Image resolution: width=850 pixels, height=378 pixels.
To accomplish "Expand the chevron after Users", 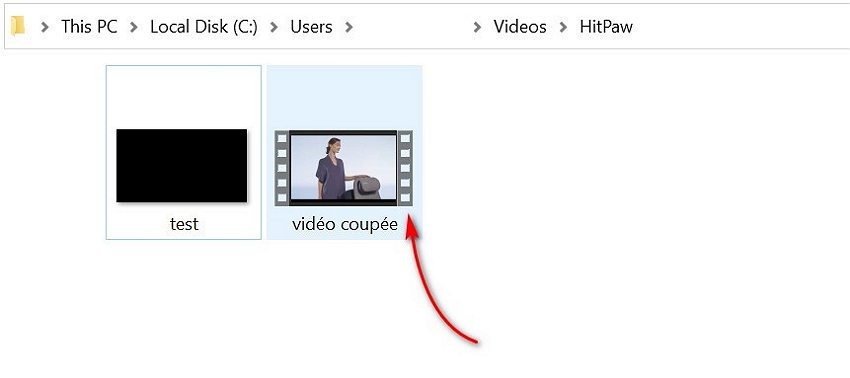I will tap(349, 27).
